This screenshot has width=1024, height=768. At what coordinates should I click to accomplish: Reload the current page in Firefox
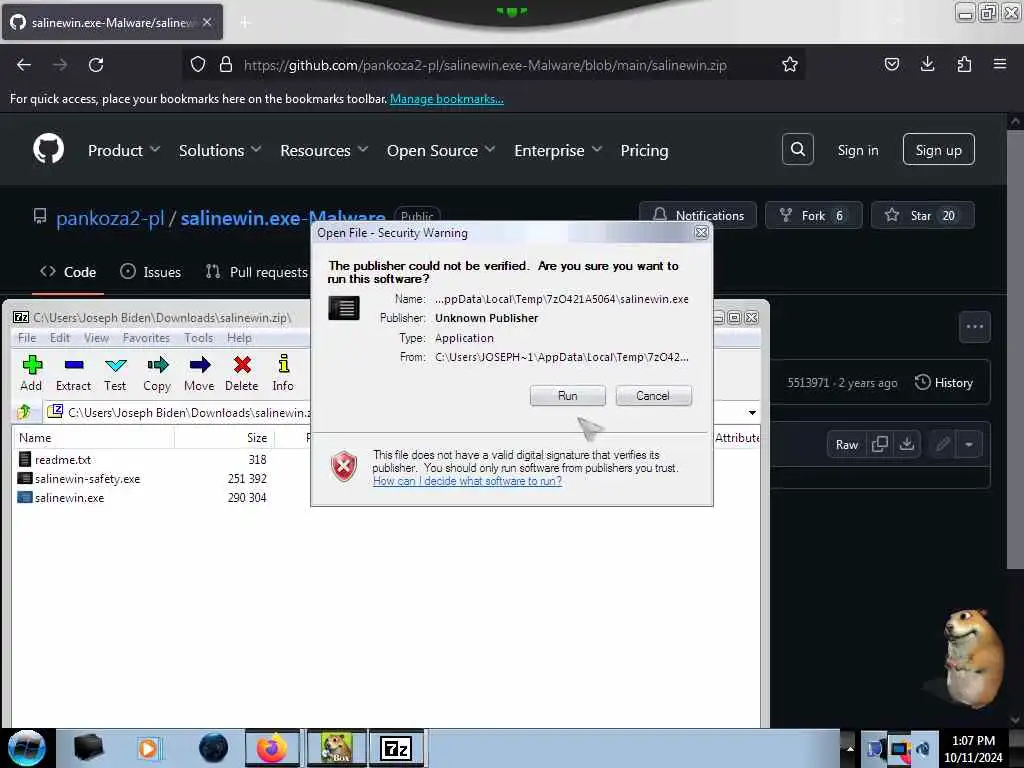(96, 65)
